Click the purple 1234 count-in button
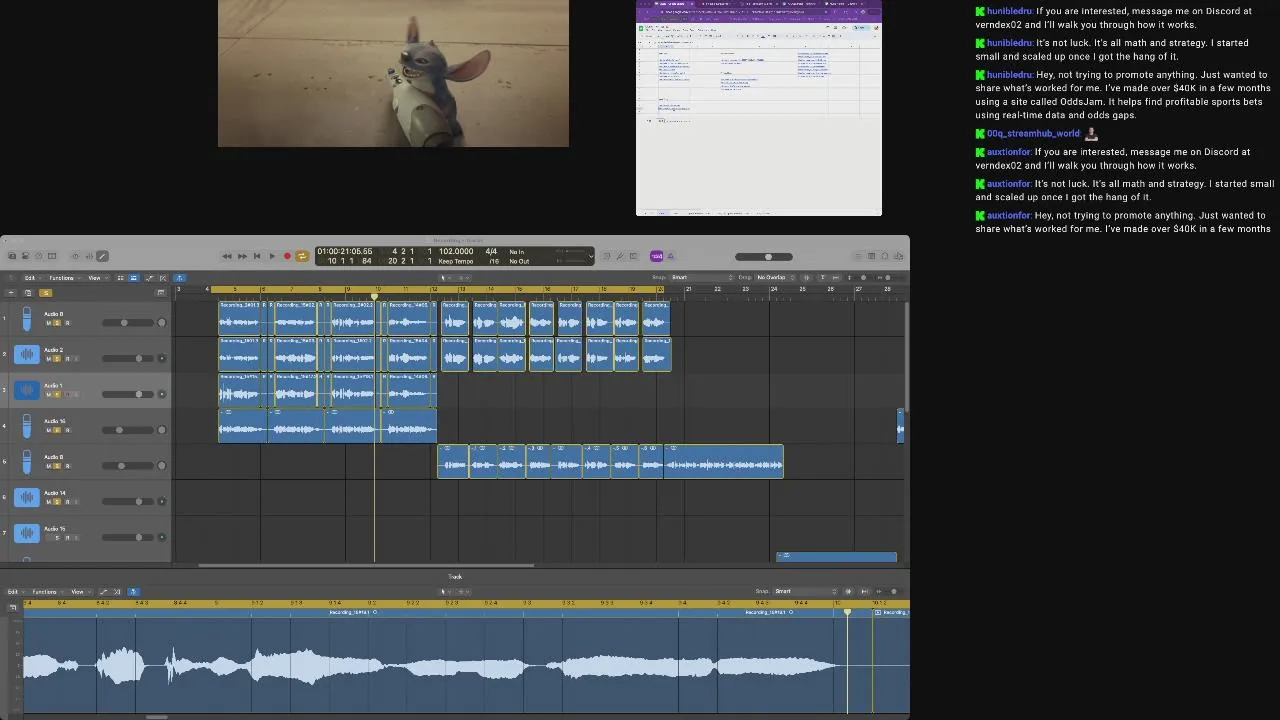 pyautogui.click(x=657, y=256)
